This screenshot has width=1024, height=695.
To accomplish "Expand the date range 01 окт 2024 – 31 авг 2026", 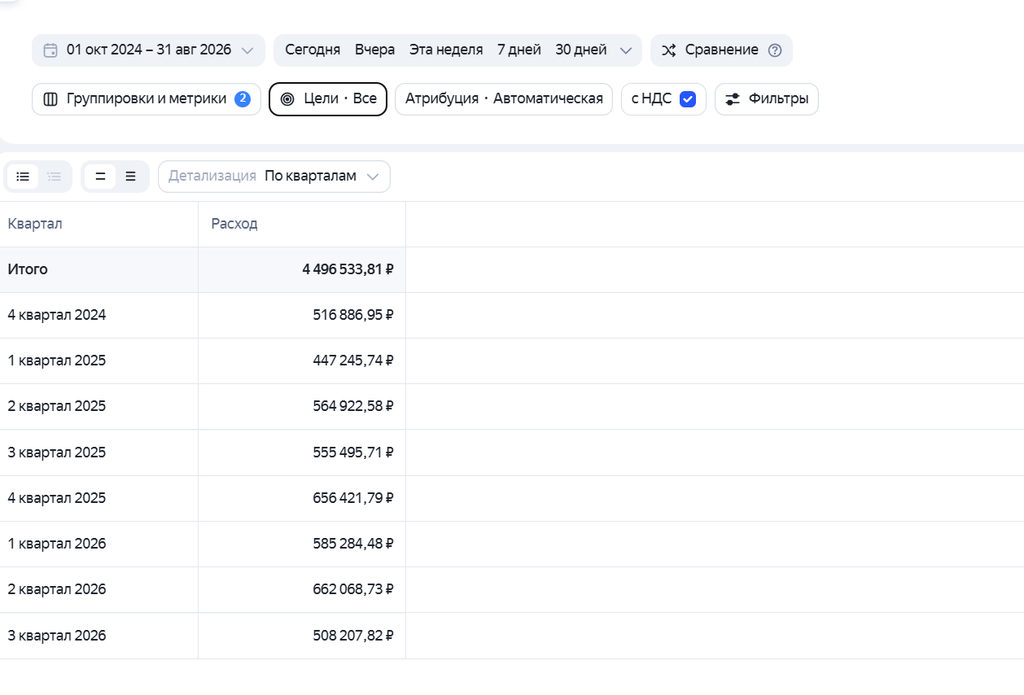I will tap(148, 50).
